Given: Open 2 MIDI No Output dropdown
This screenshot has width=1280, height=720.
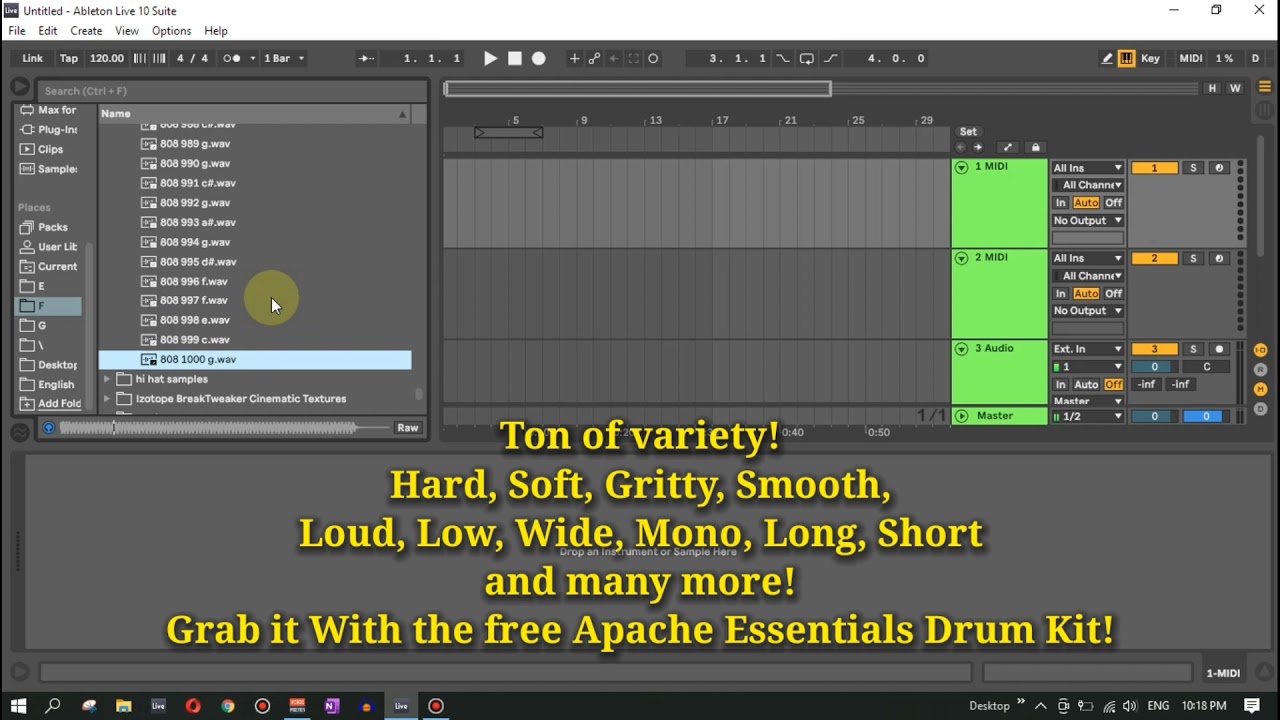Looking at the screenshot, I should click(1088, 311).
